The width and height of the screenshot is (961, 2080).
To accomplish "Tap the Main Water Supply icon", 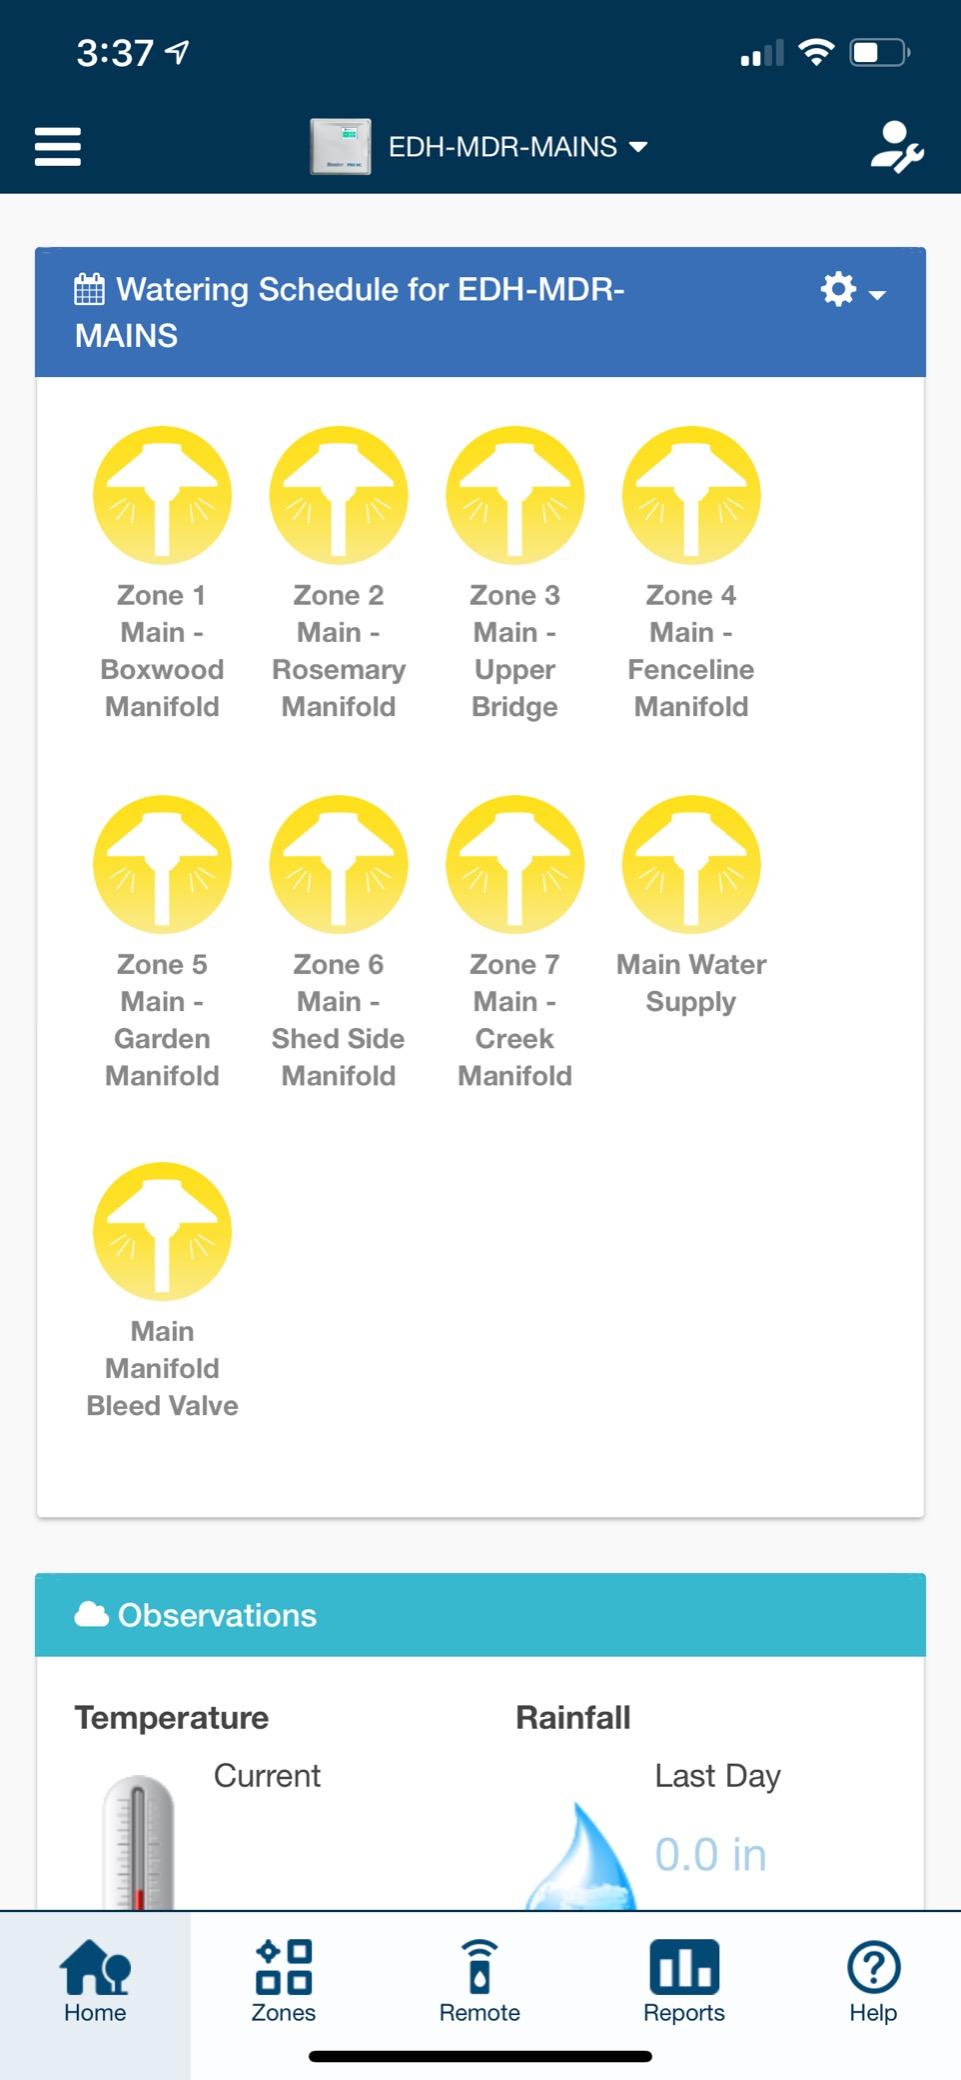I will 691,864.
